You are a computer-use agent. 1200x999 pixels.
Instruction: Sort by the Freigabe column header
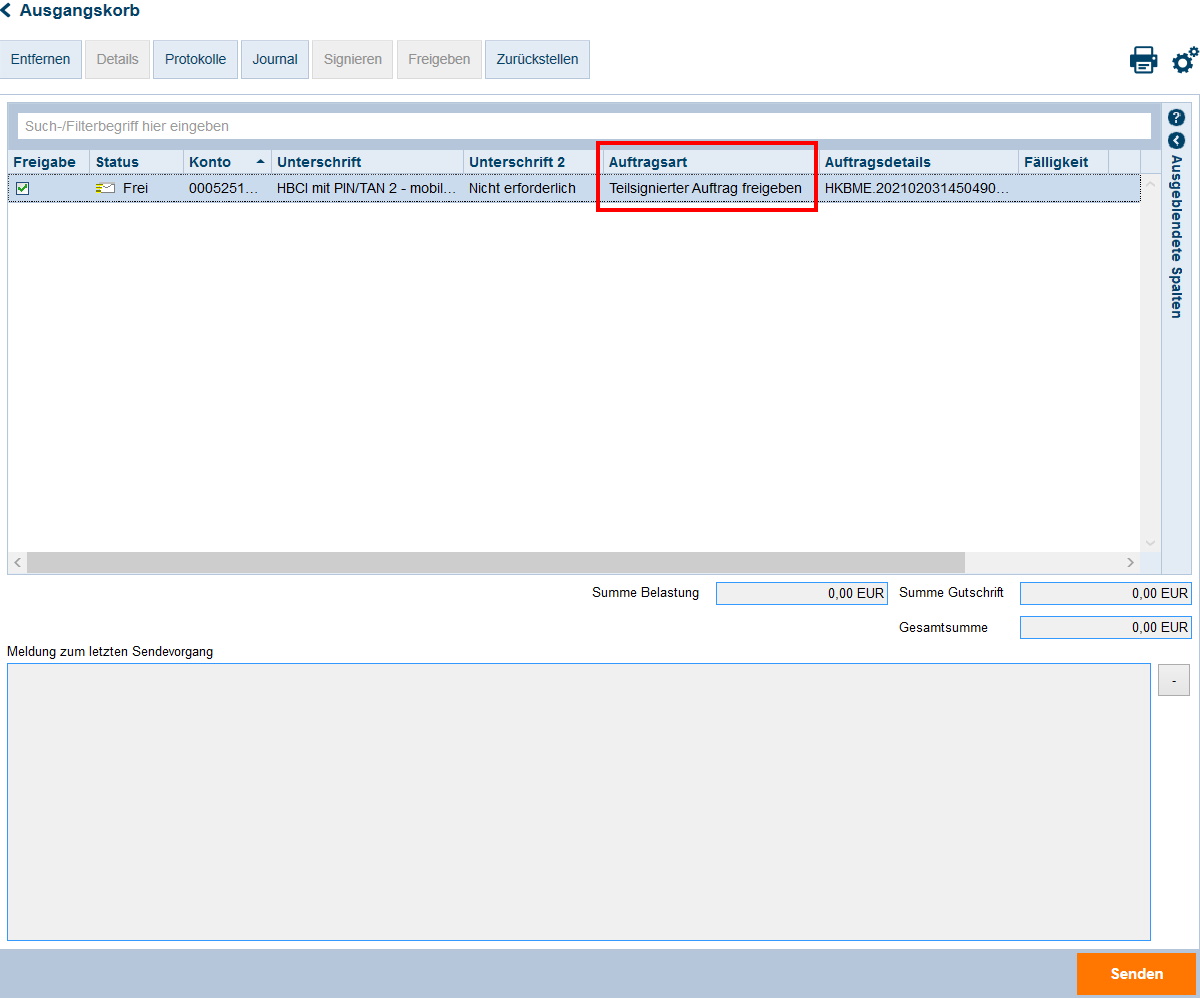coord(48,162)
